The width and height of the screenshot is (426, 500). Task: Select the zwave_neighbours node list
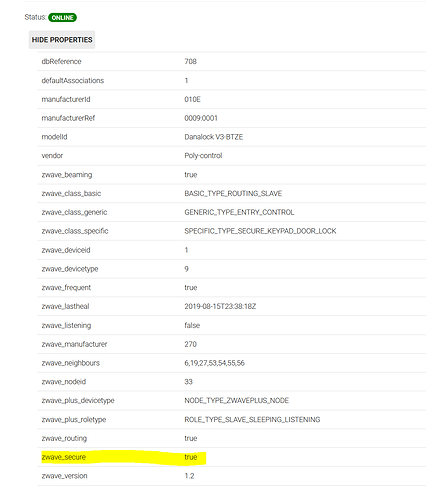pos(214,363)
